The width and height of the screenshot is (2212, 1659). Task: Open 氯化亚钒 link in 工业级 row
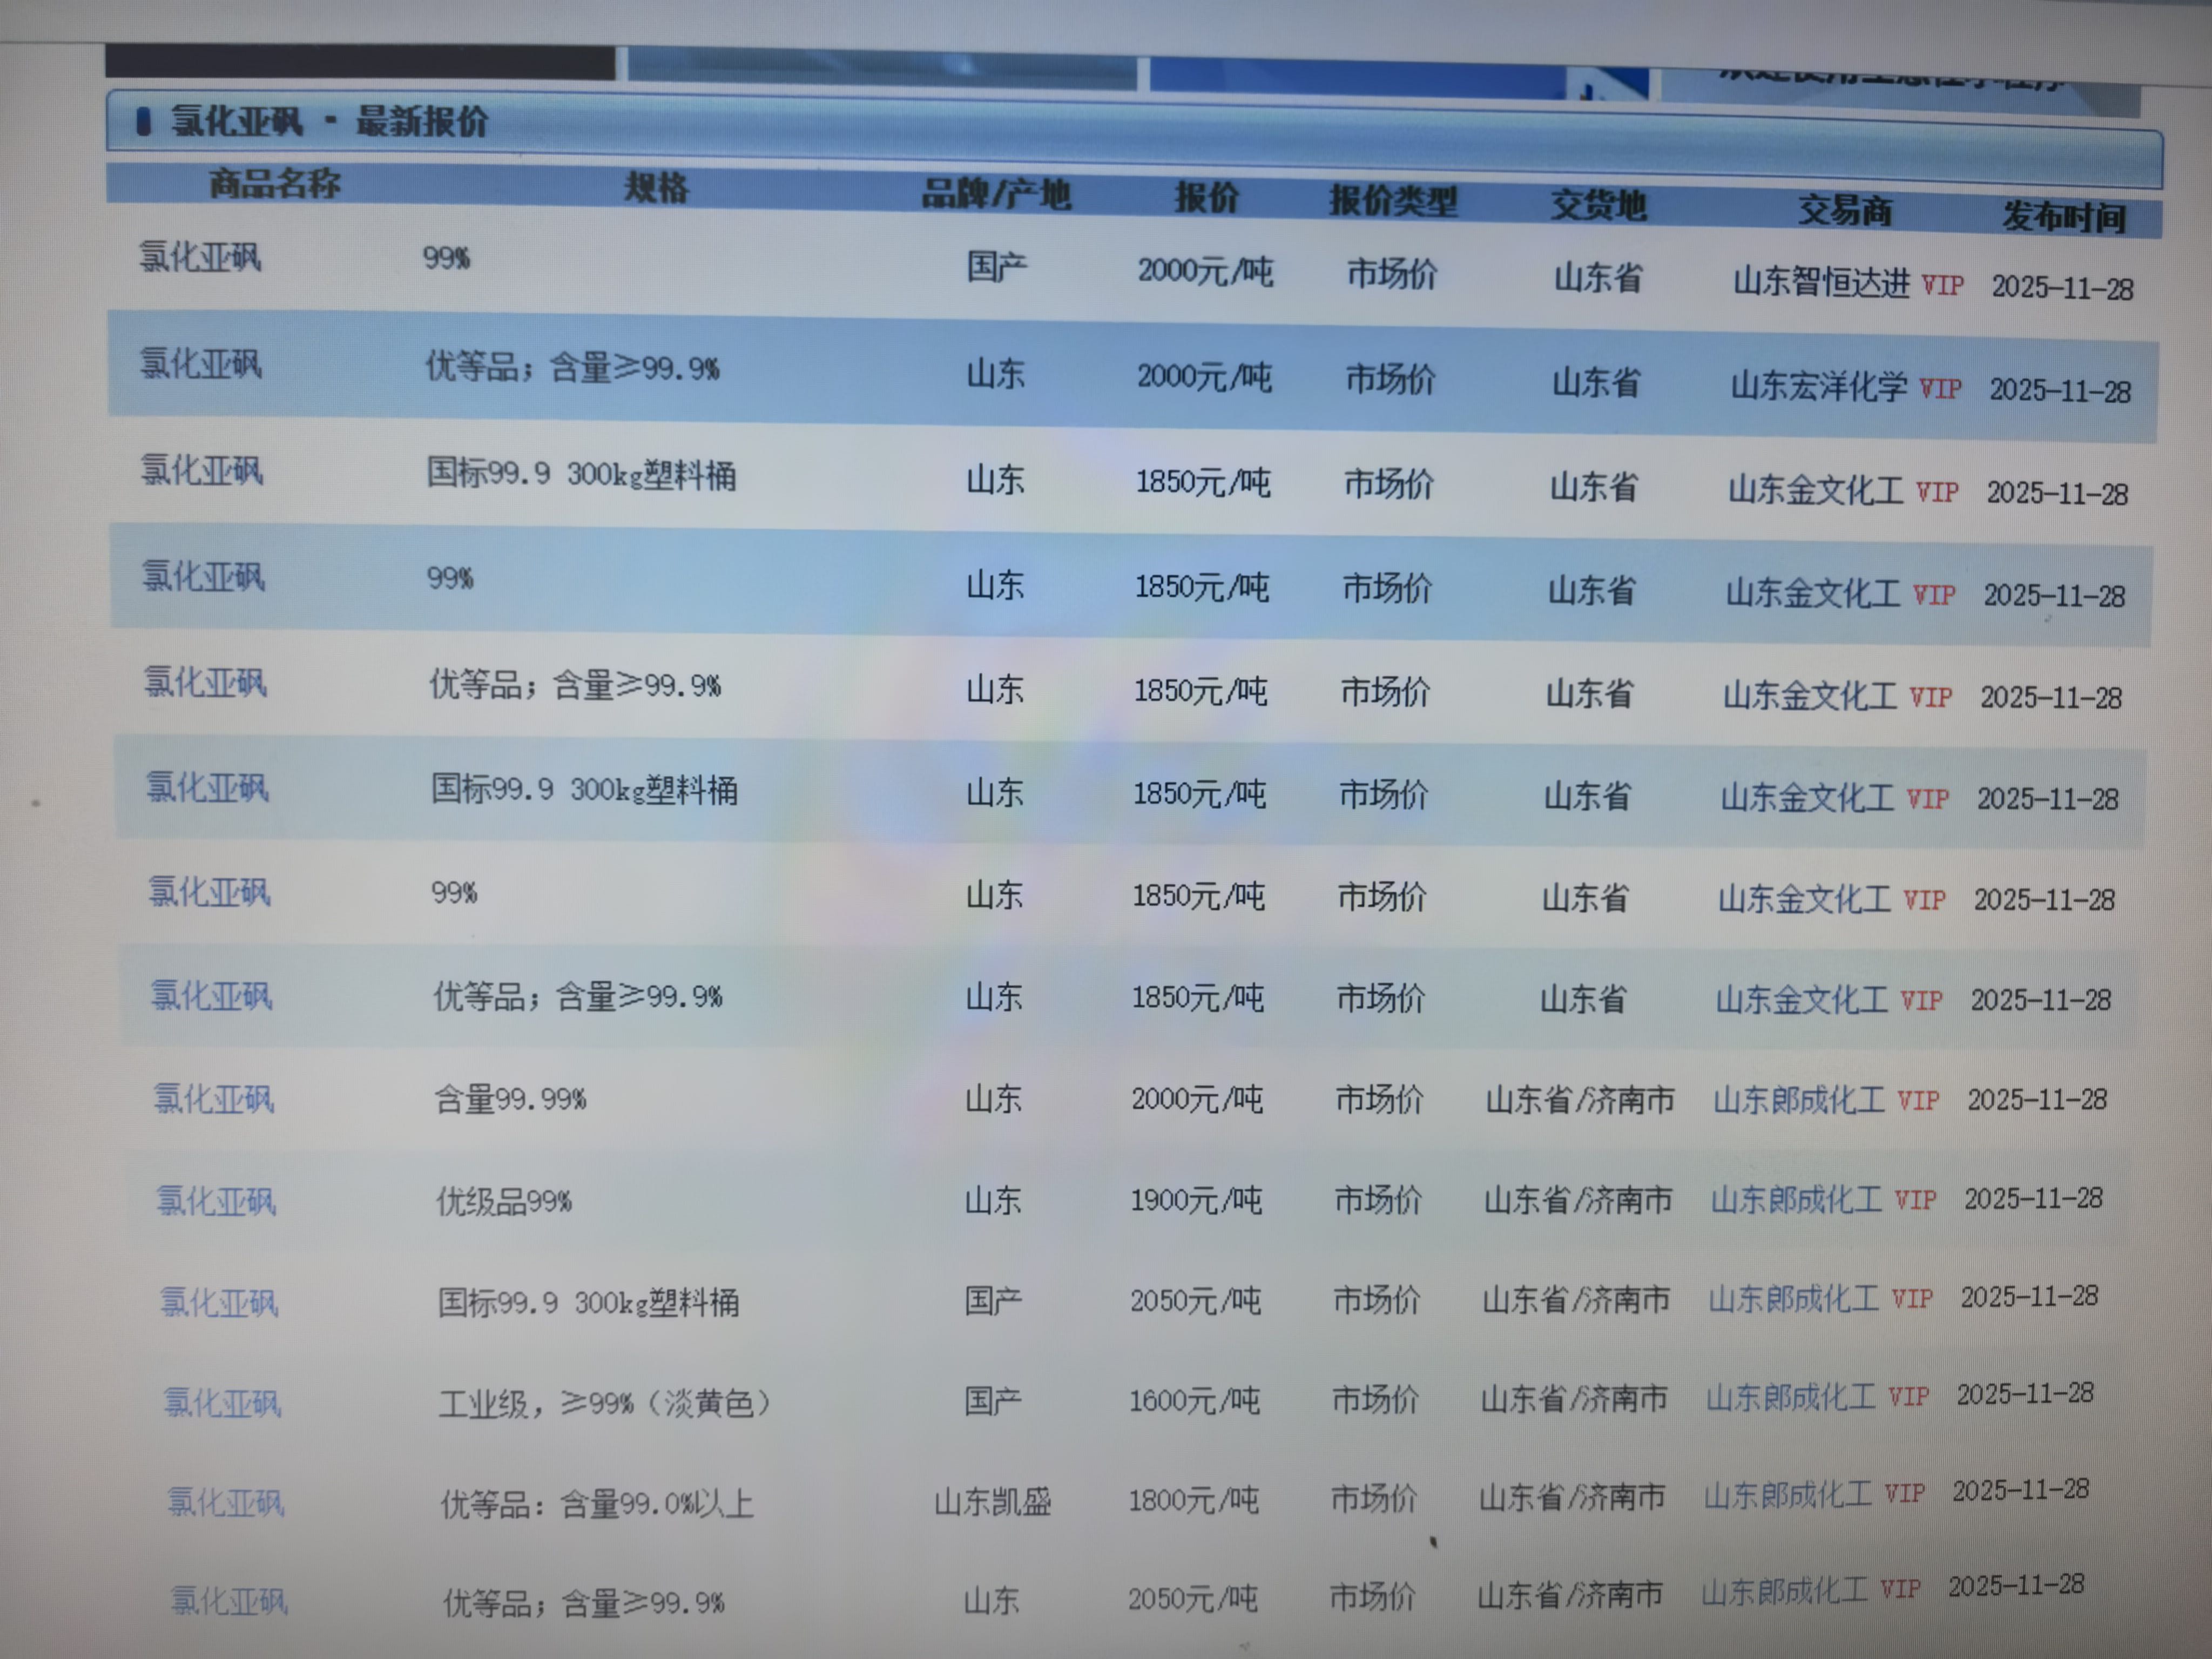click(222, 1403)
